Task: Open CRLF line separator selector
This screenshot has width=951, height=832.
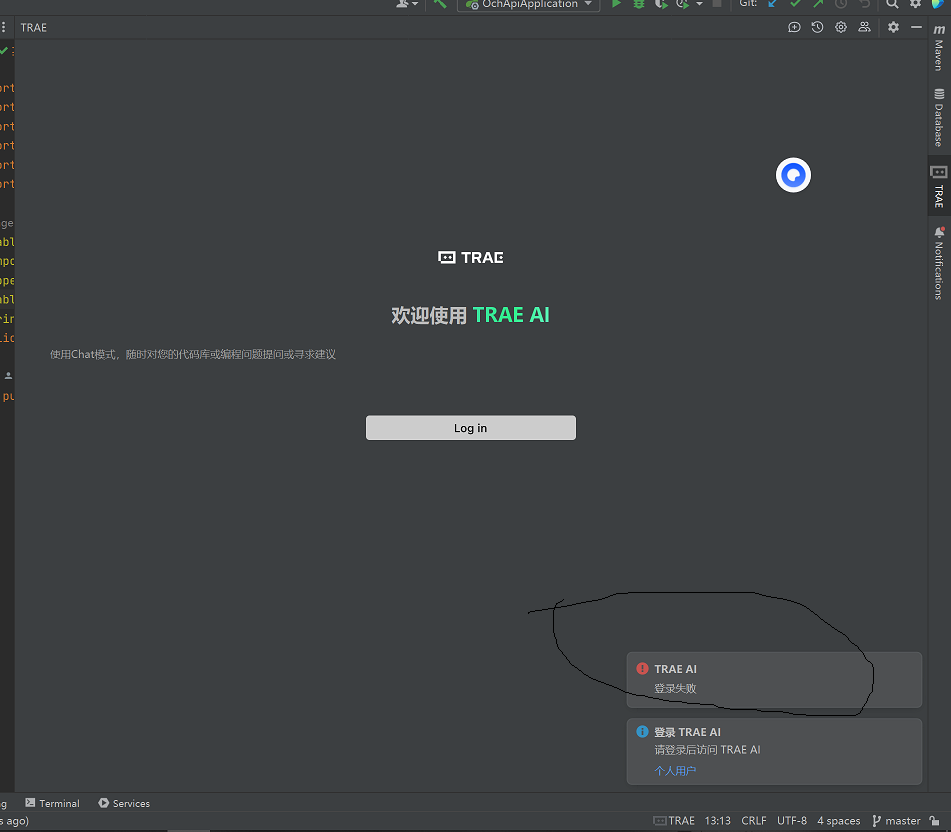Action: tap(753, 820)
